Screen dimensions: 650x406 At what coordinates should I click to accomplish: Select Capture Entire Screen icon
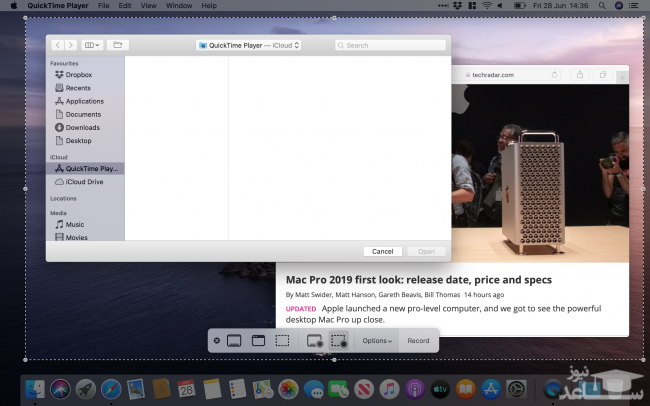tap(234, 341)
